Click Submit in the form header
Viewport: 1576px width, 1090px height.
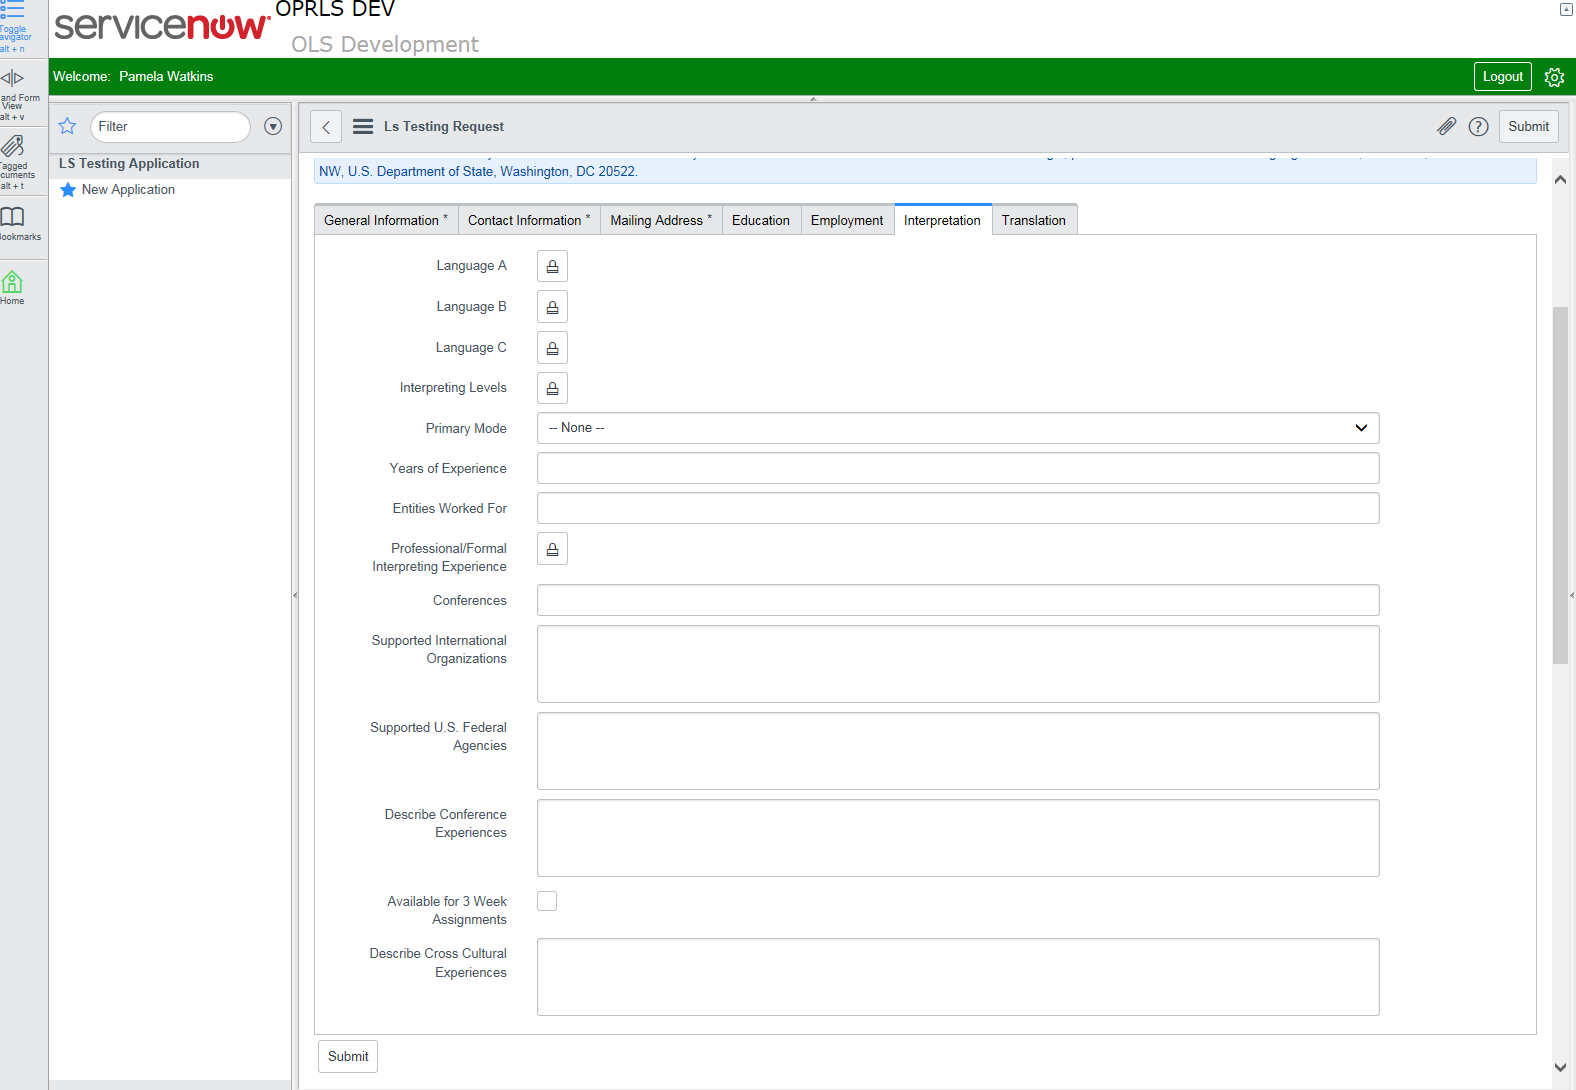pyautogui.click(x=1529, y=127)
